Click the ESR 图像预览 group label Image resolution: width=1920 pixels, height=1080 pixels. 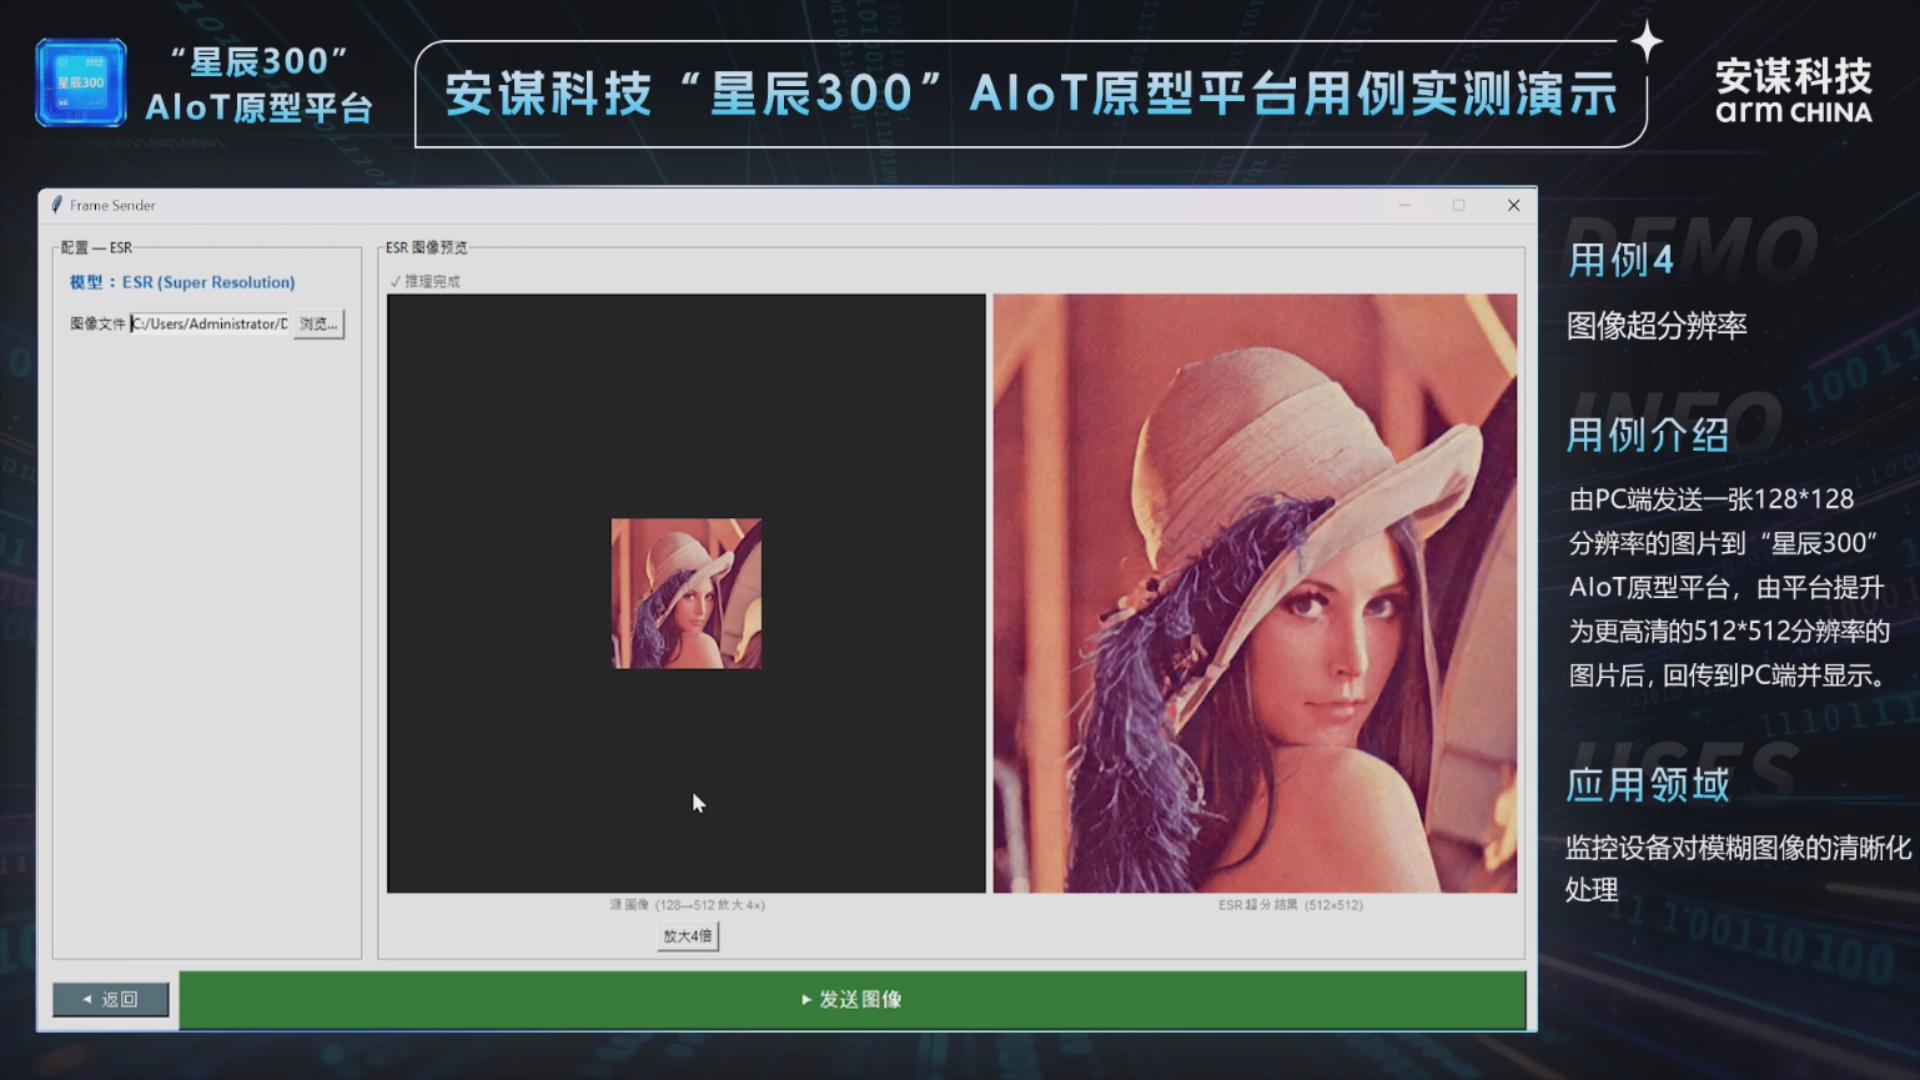pyautogui.click(x=427, y=247)
